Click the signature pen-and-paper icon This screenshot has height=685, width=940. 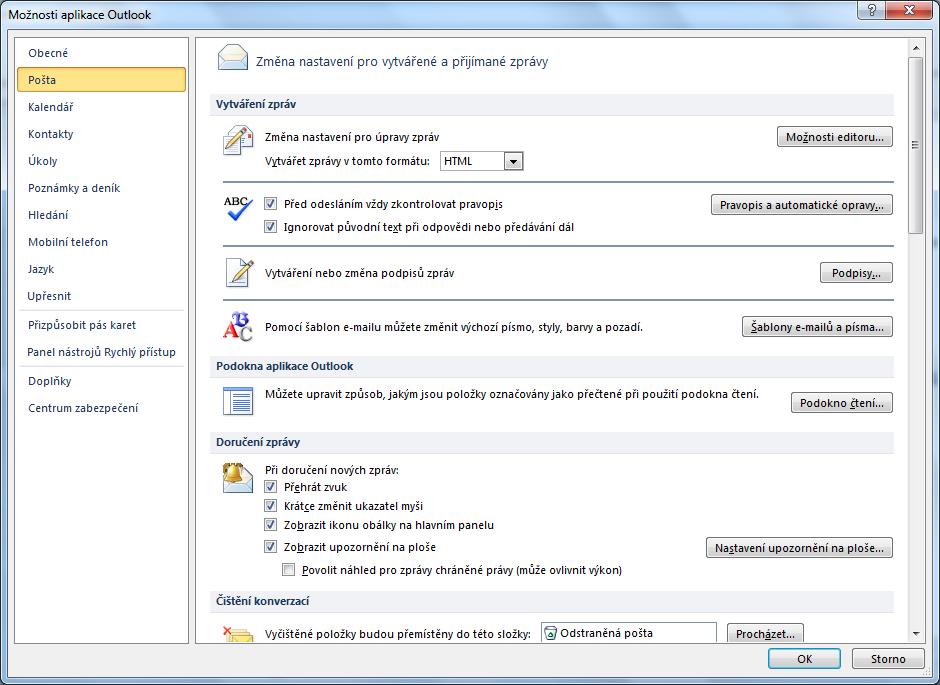pos(239,273)
